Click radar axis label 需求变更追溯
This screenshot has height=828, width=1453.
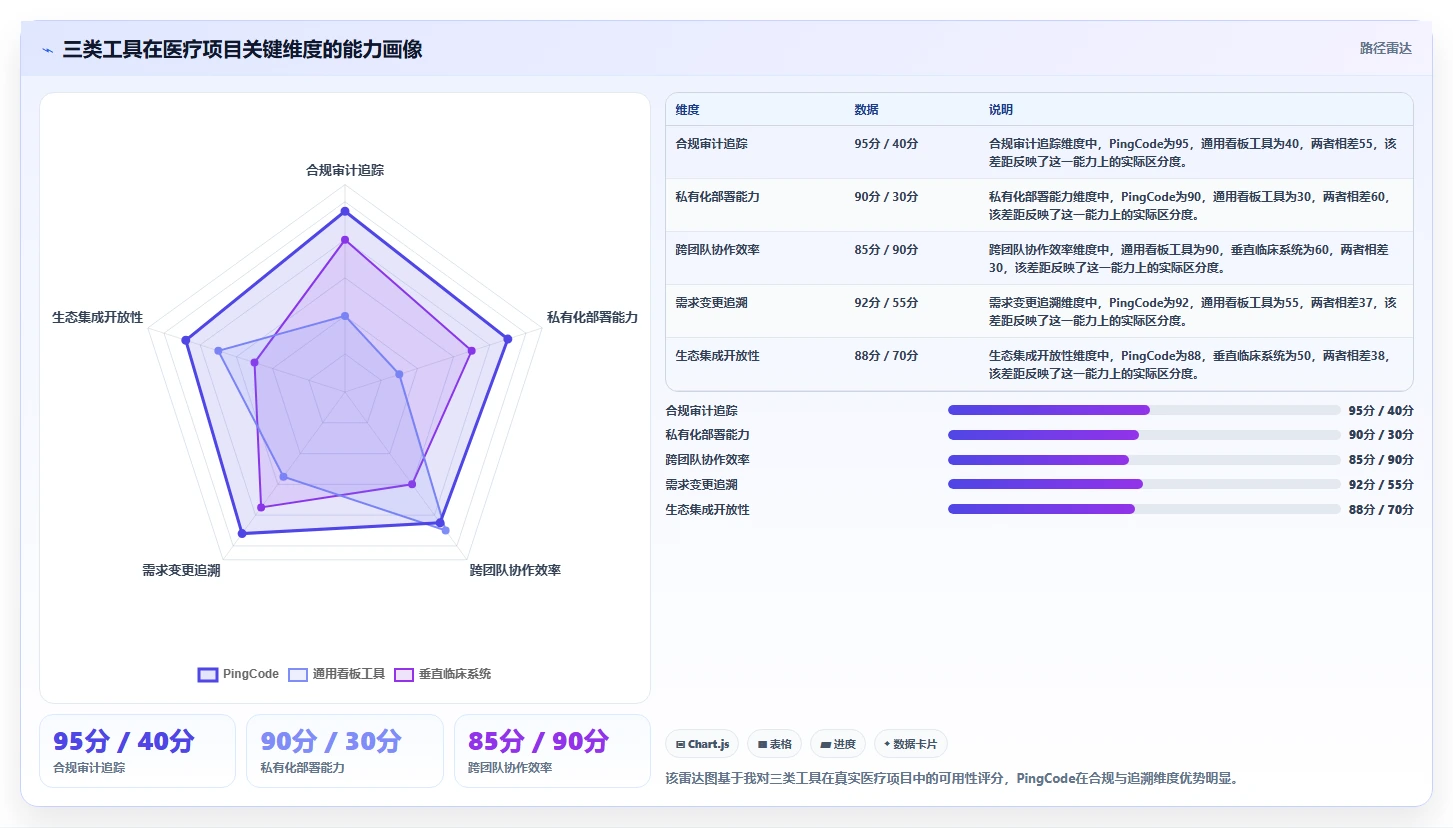(x=181, y=570)
